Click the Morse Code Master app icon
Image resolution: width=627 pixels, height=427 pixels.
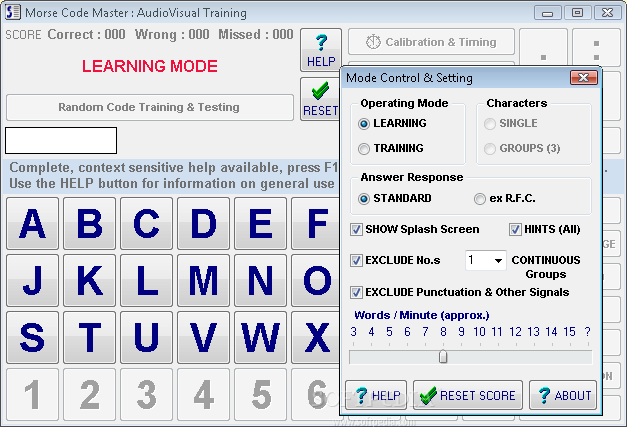click(13, 12)
